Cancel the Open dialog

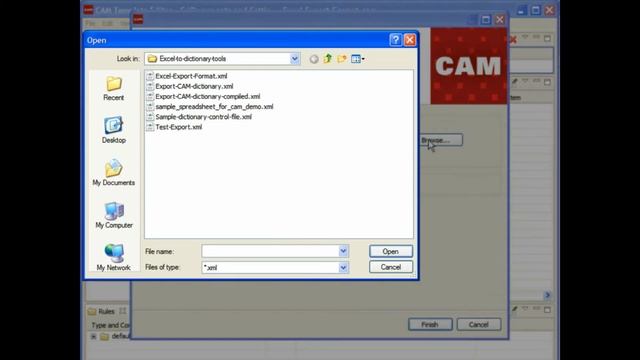[x=391, y=267]
